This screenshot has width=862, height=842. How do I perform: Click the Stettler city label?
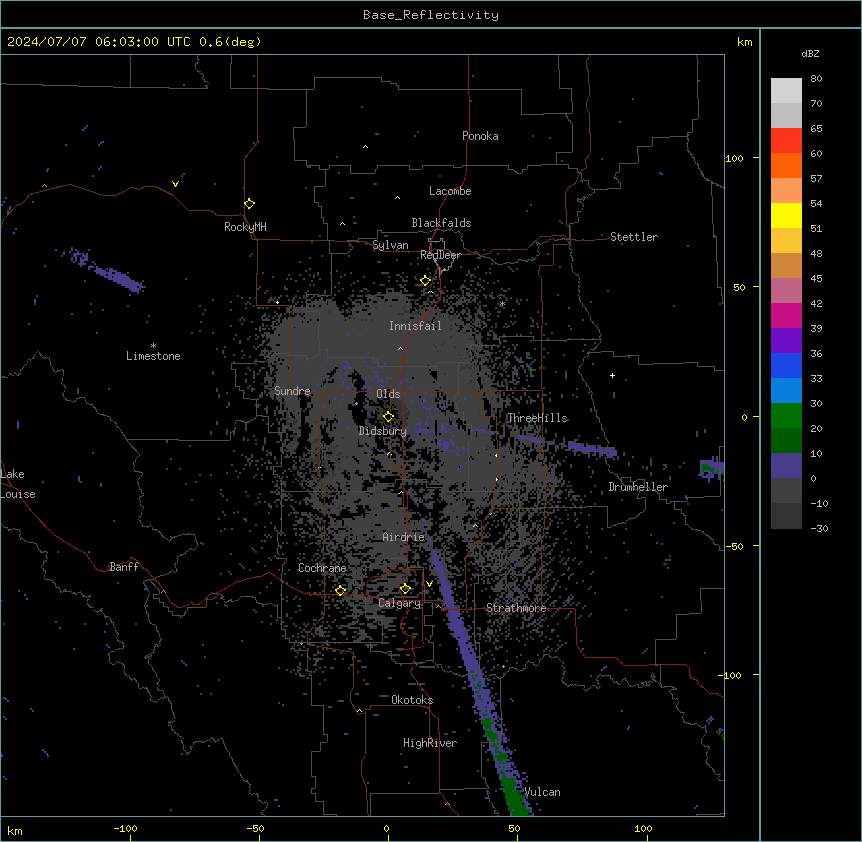[x=634, y=237]
